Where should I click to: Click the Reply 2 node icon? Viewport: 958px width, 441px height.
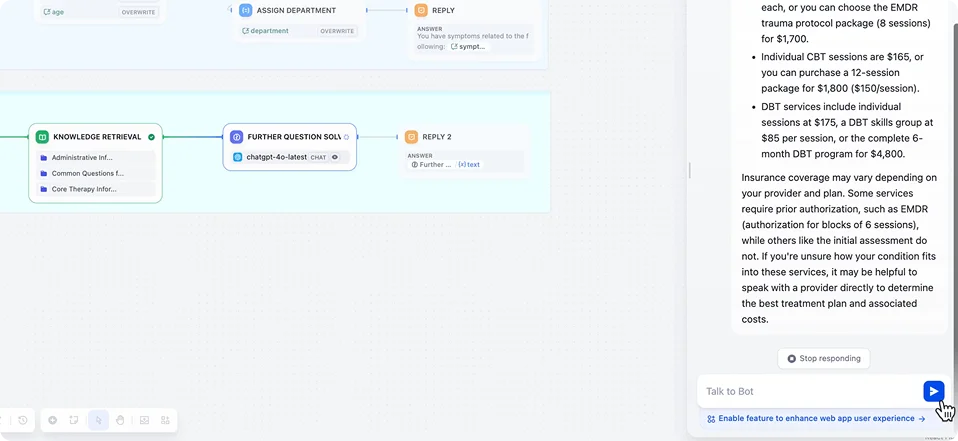tap(411, 137)
